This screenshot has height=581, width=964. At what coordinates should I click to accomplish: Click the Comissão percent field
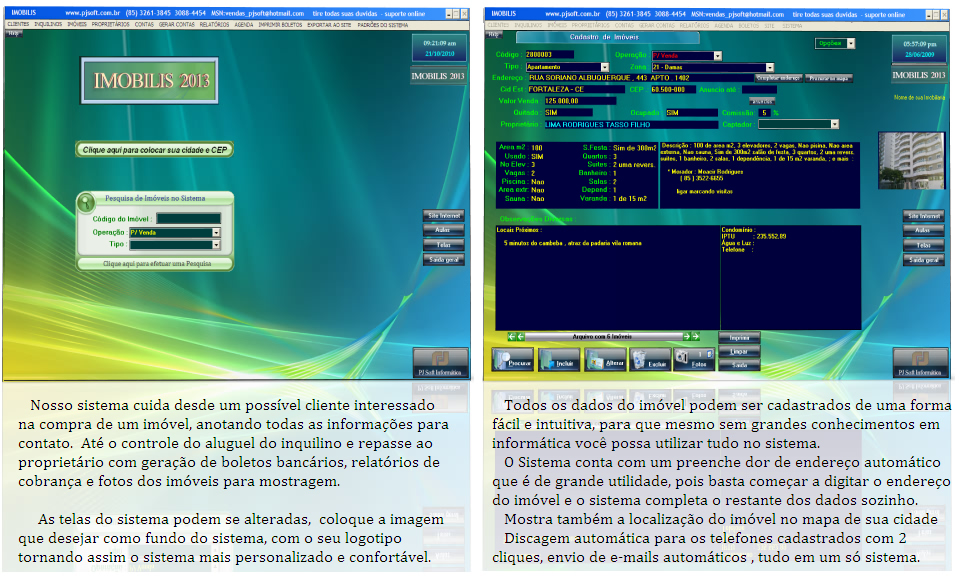[x=764, y=113]
